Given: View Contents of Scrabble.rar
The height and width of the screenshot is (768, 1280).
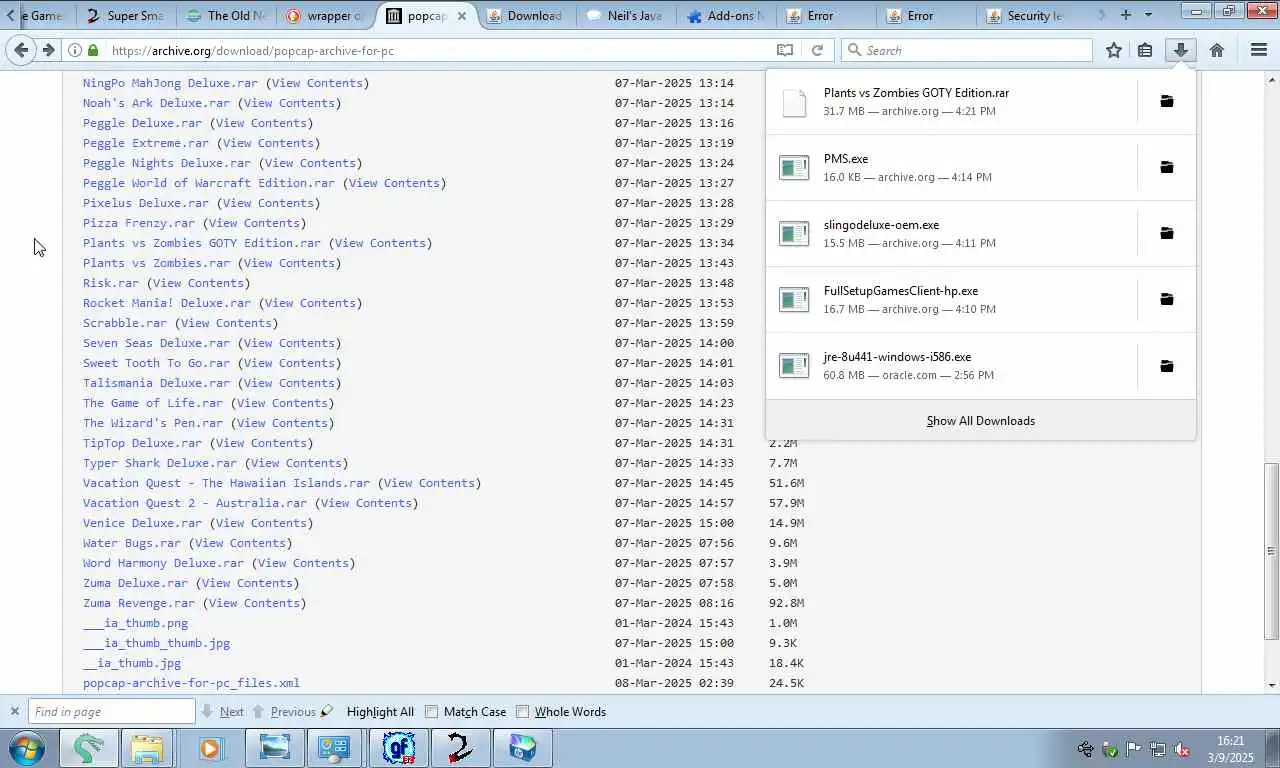Looking at the screenshot, I should coord(226,323).
